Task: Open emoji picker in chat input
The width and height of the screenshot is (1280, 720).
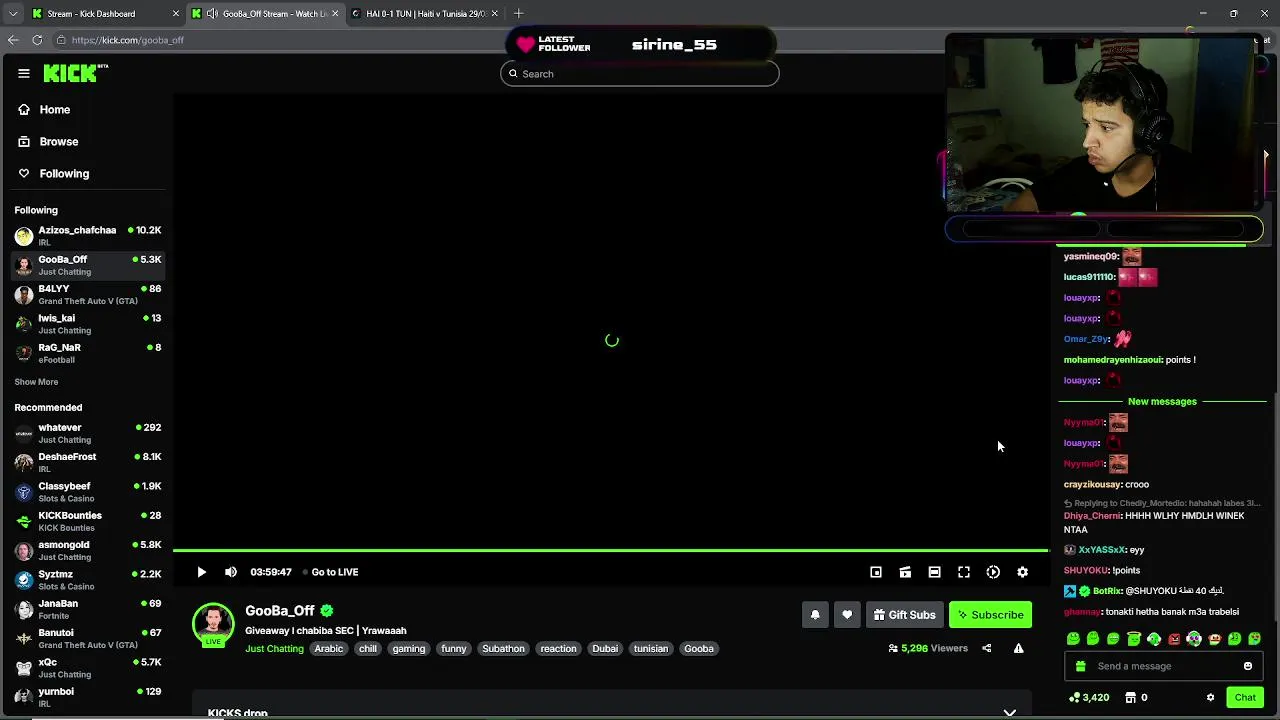Action: tap(1248, 666)
